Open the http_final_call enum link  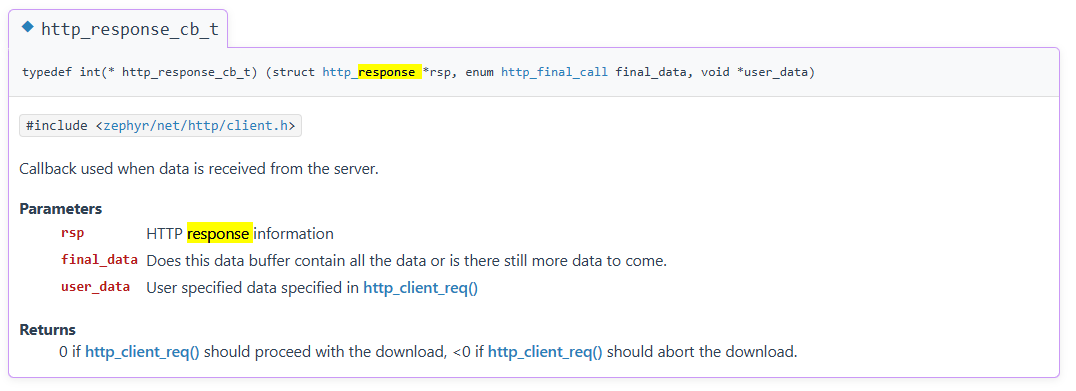coord(554,72)
